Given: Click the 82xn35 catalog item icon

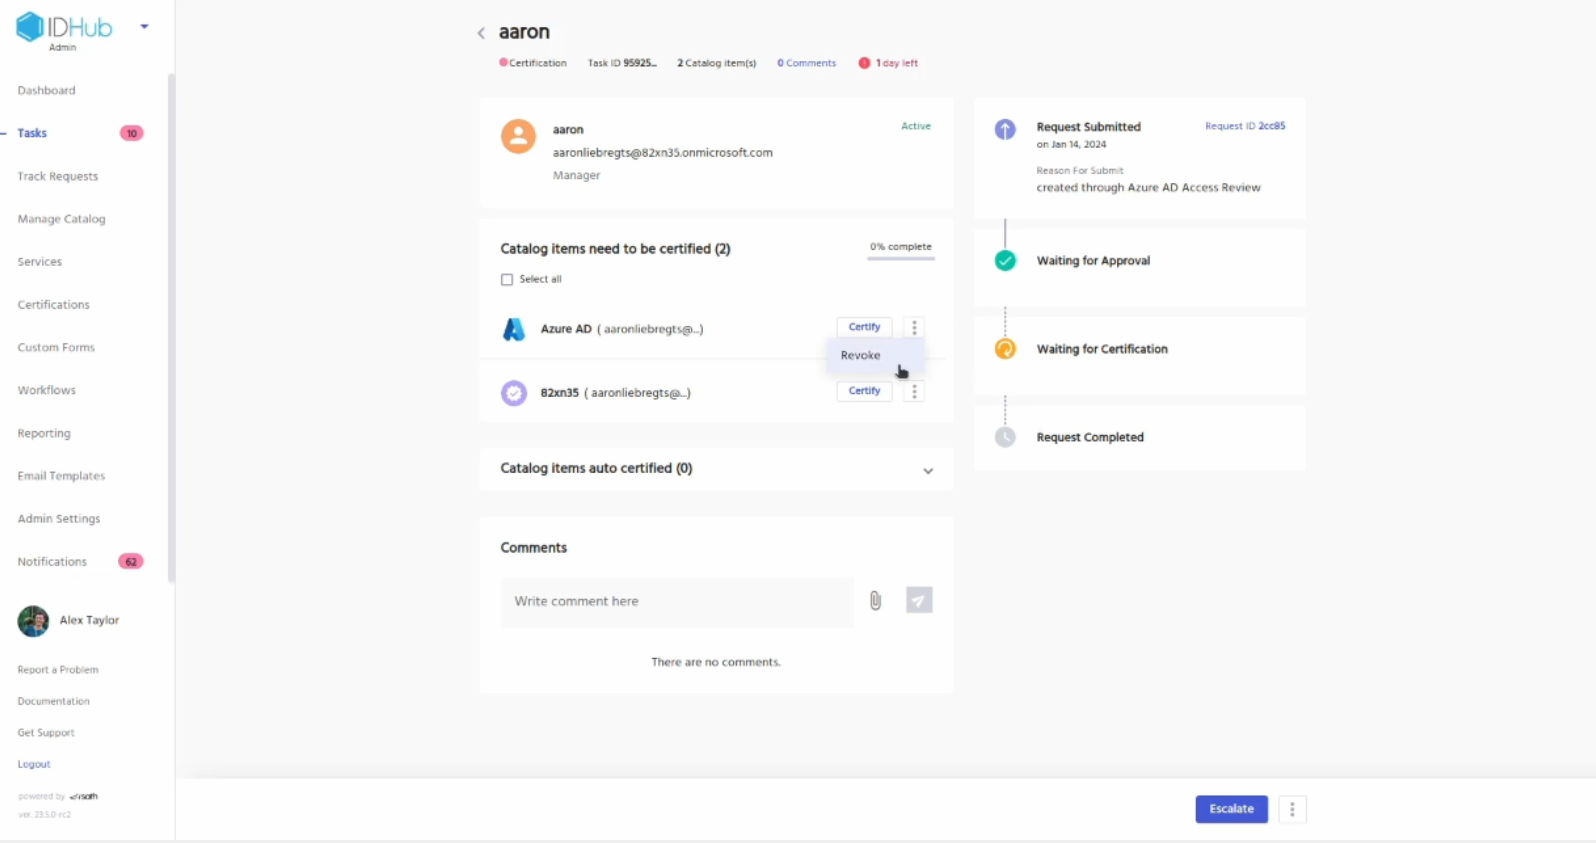Looking at the screenshot, I should pos(514,393).
